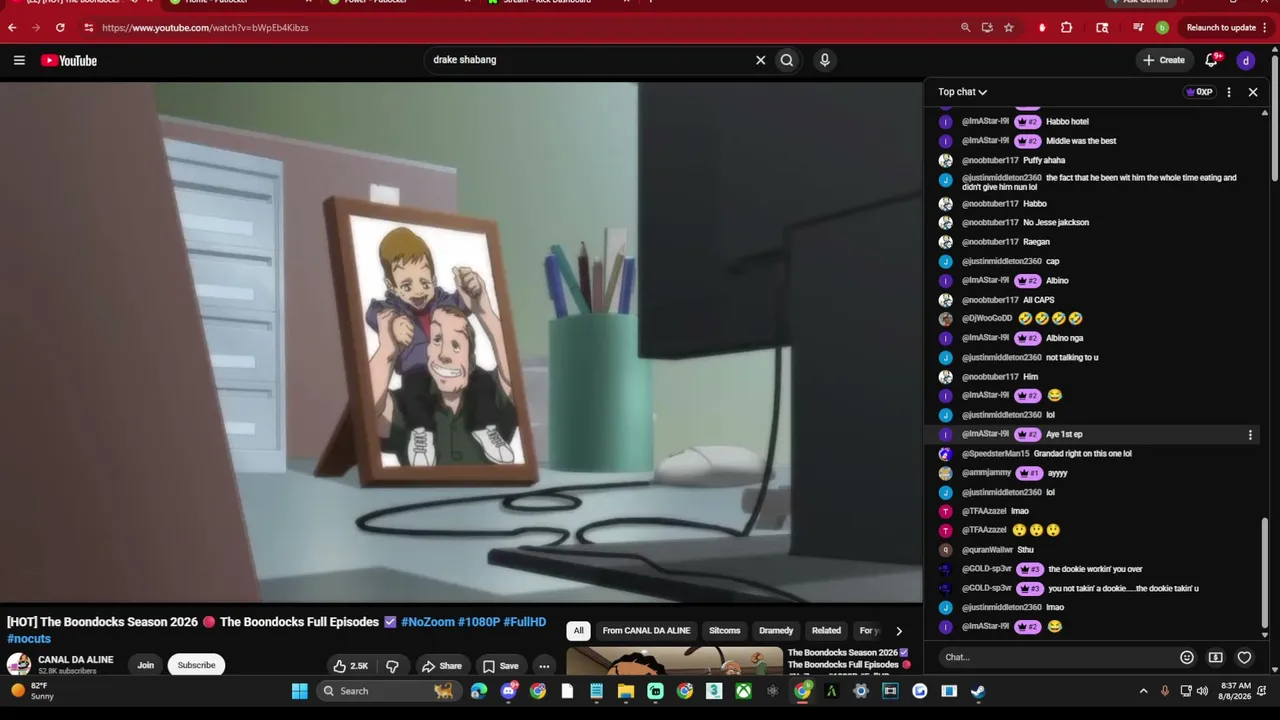Viewport: 1280px width, 720px height.
Task: Click the chat message 'the dookie workin' you over'
Action: pos(1095,569)
